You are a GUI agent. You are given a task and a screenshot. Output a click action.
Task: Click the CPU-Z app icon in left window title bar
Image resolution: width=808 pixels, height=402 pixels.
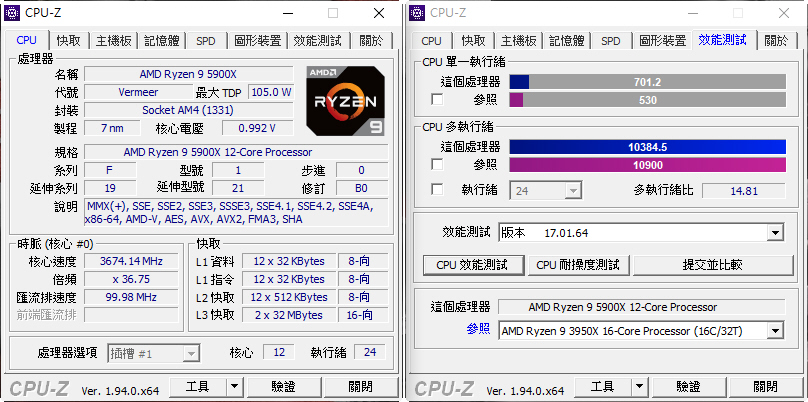(12, 12)
